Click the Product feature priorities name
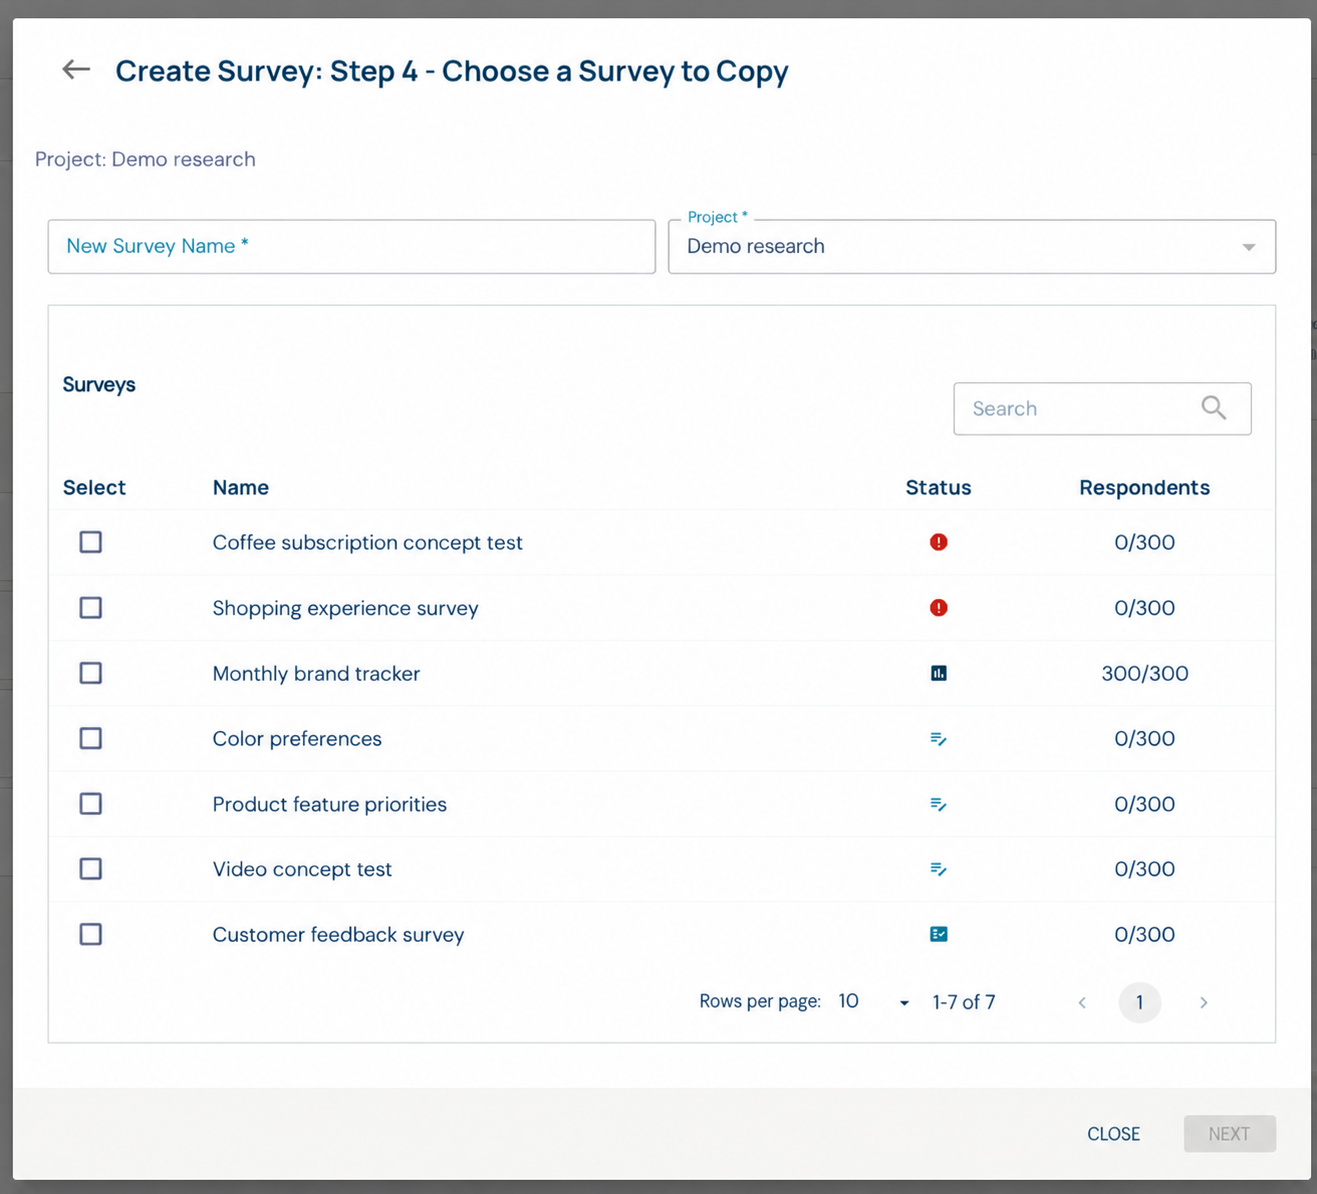1317x1194 pixels. 329,805
